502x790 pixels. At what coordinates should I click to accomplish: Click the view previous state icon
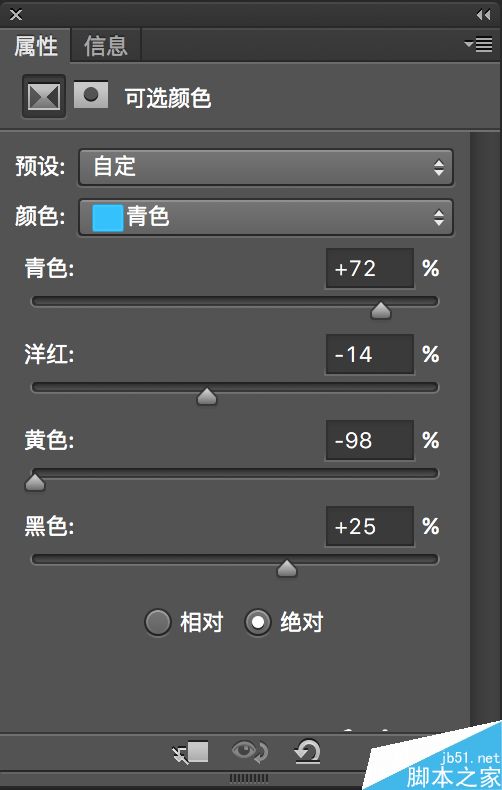250,752
